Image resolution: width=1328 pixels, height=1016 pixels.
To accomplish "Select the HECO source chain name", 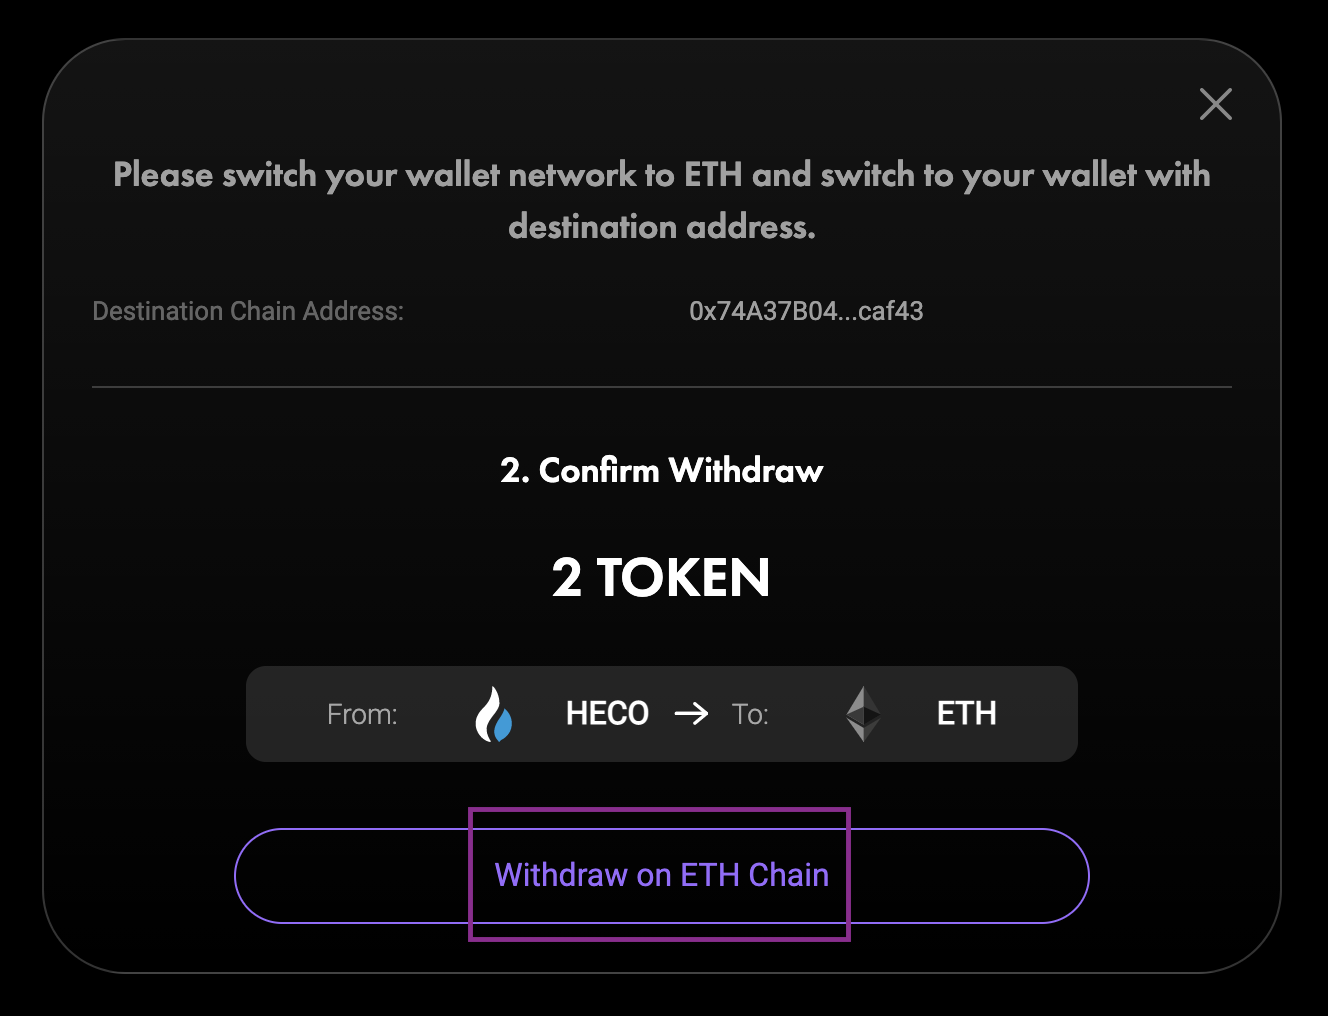I will pyautogui.click(x=607, y=714).
